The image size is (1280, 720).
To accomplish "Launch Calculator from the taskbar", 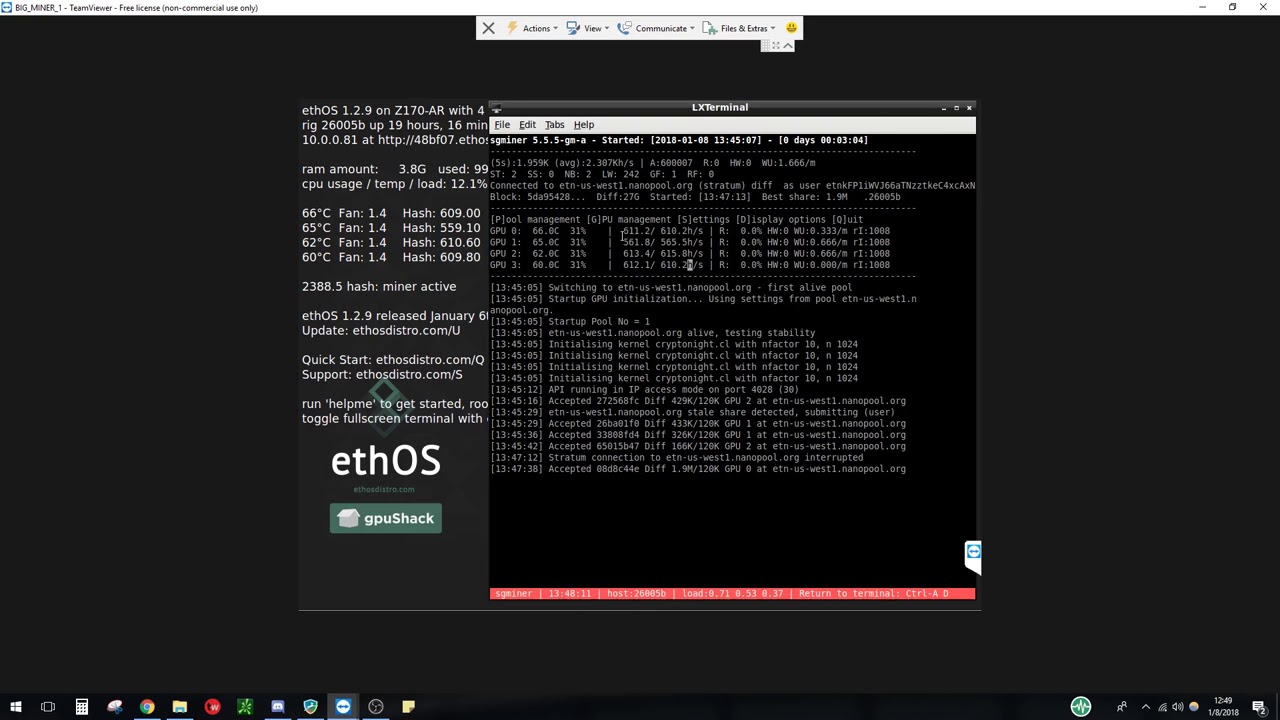I will tap(81, 707).
